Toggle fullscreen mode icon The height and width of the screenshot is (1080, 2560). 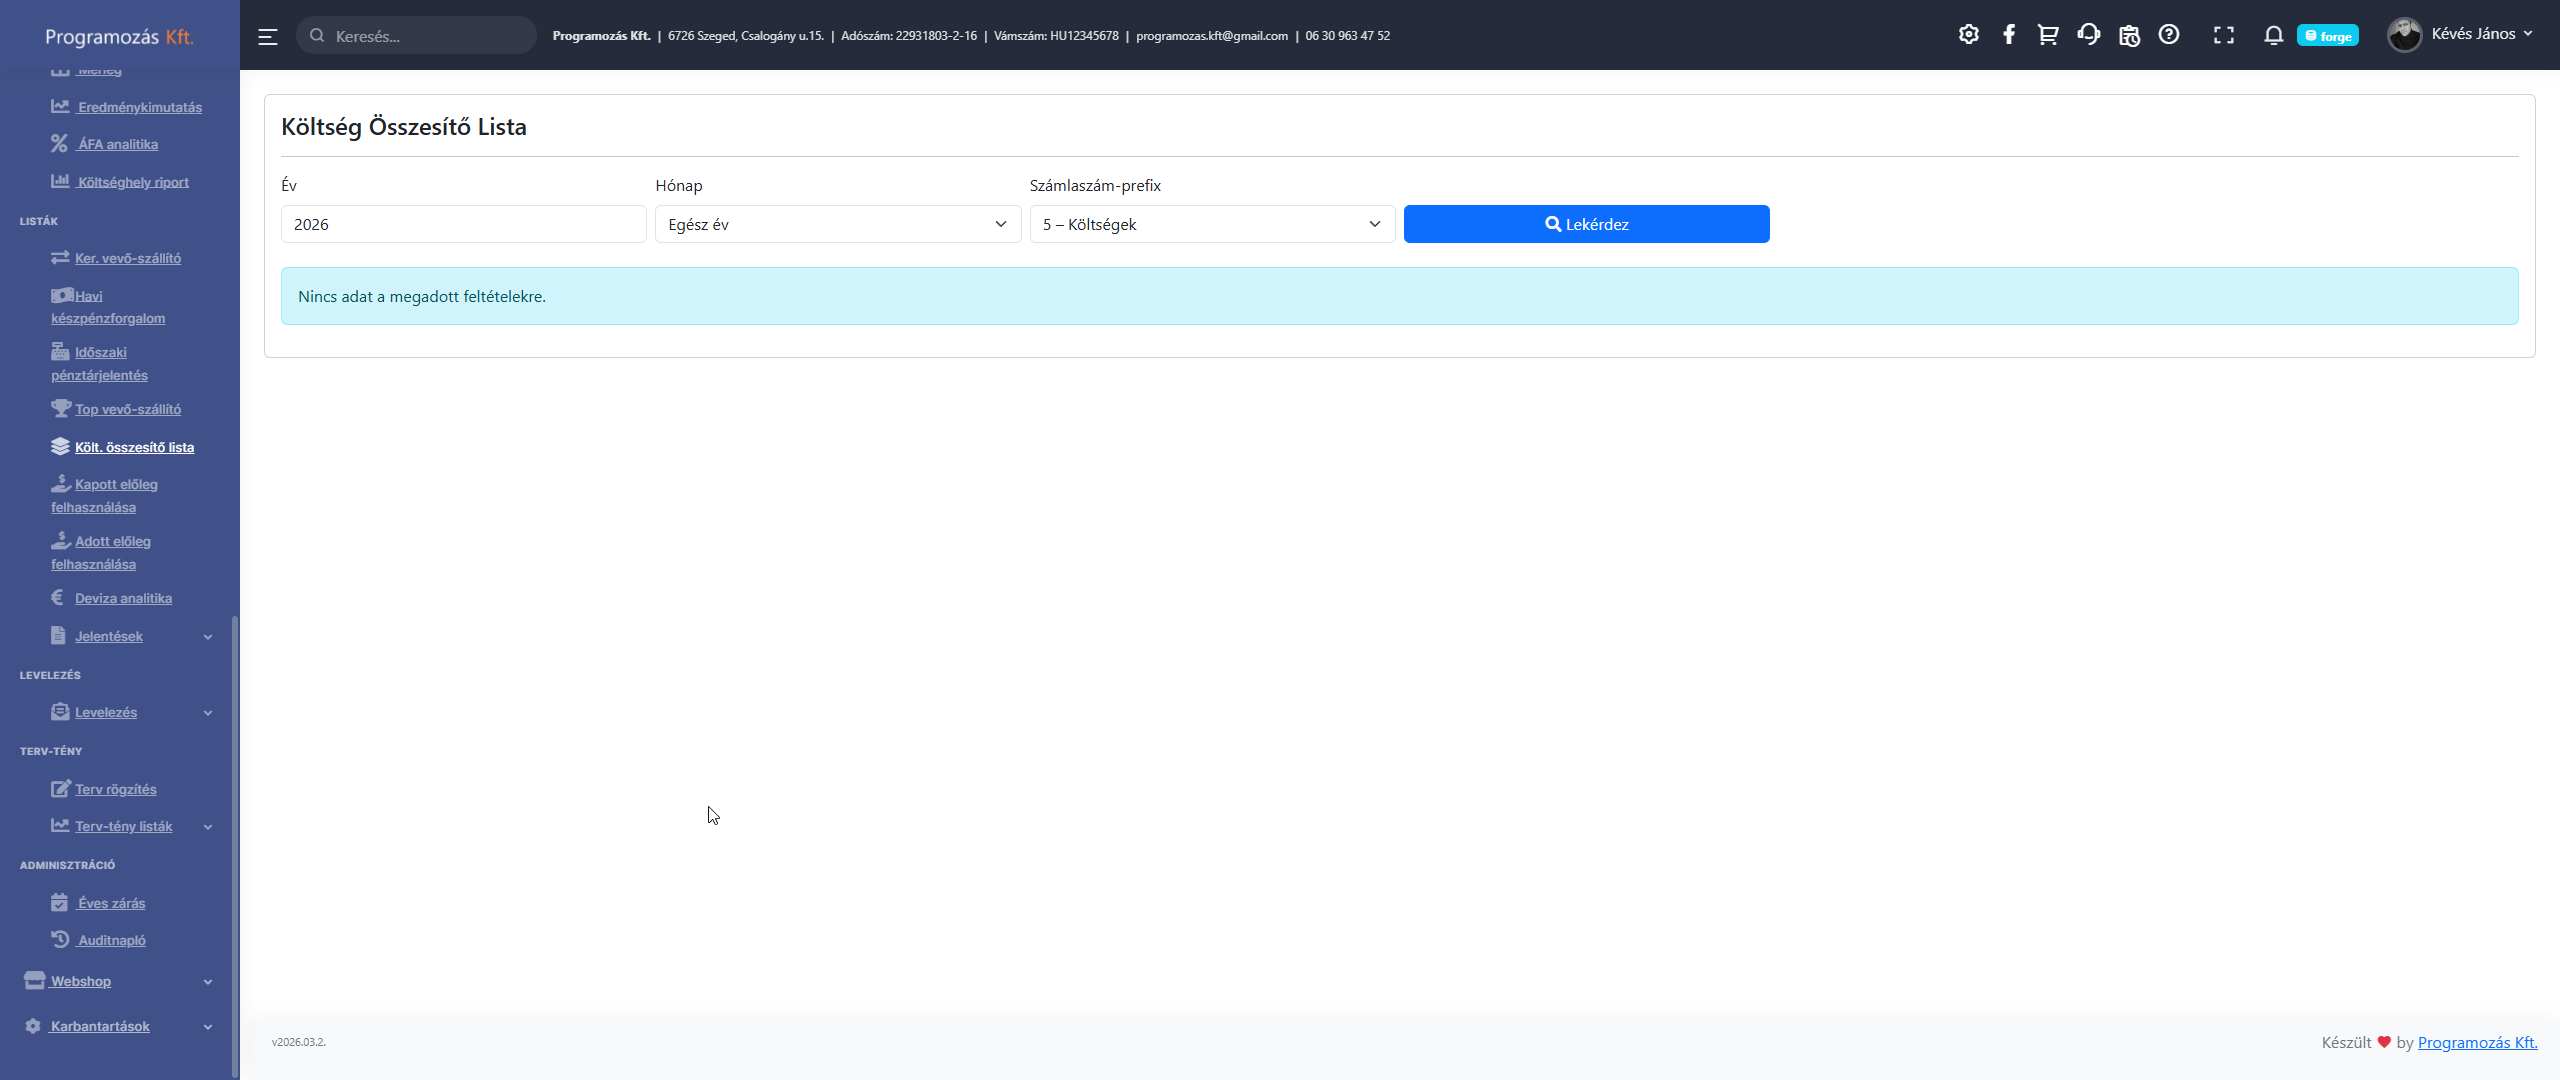pyautogui.click(x=2224, y=36)
